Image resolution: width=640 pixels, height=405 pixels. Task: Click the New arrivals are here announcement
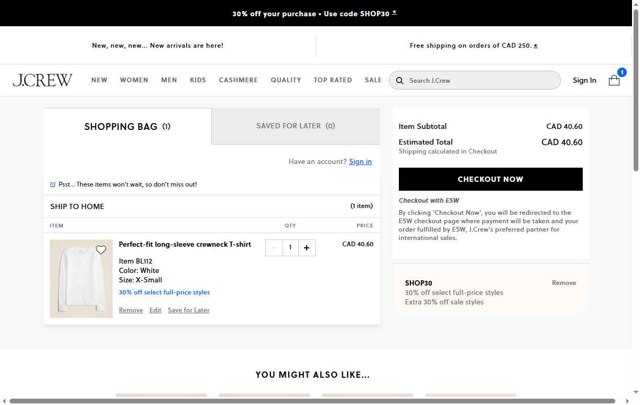click(x=158, y=45)
